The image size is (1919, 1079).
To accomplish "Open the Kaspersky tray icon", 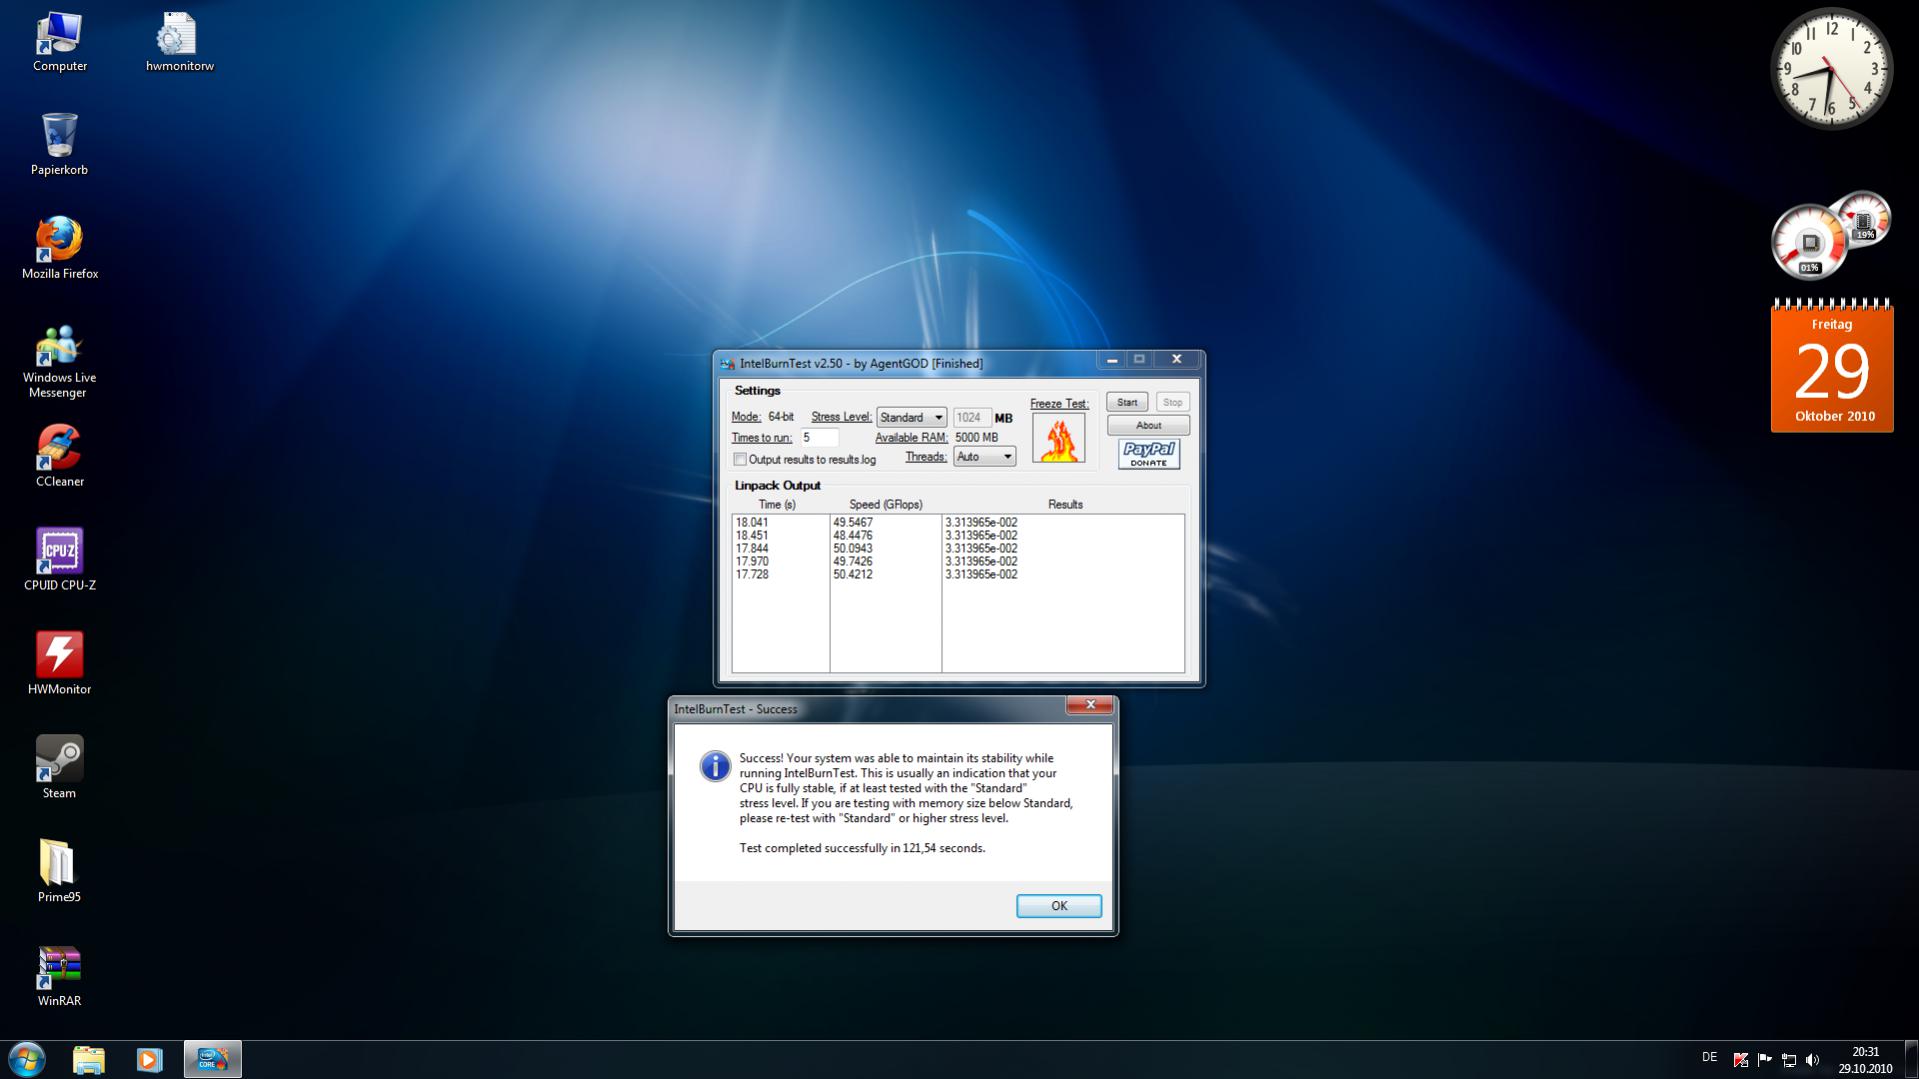I will pyautogui.click(x=1740, y=1060).
